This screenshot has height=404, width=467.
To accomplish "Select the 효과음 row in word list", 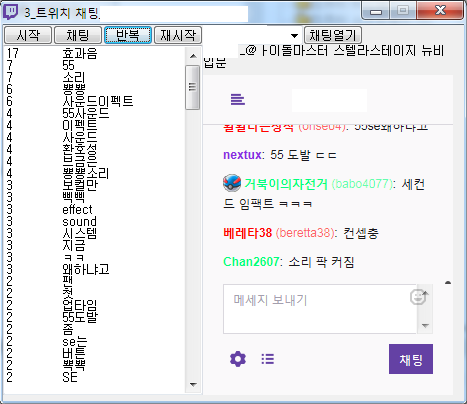I will [94, 53].
